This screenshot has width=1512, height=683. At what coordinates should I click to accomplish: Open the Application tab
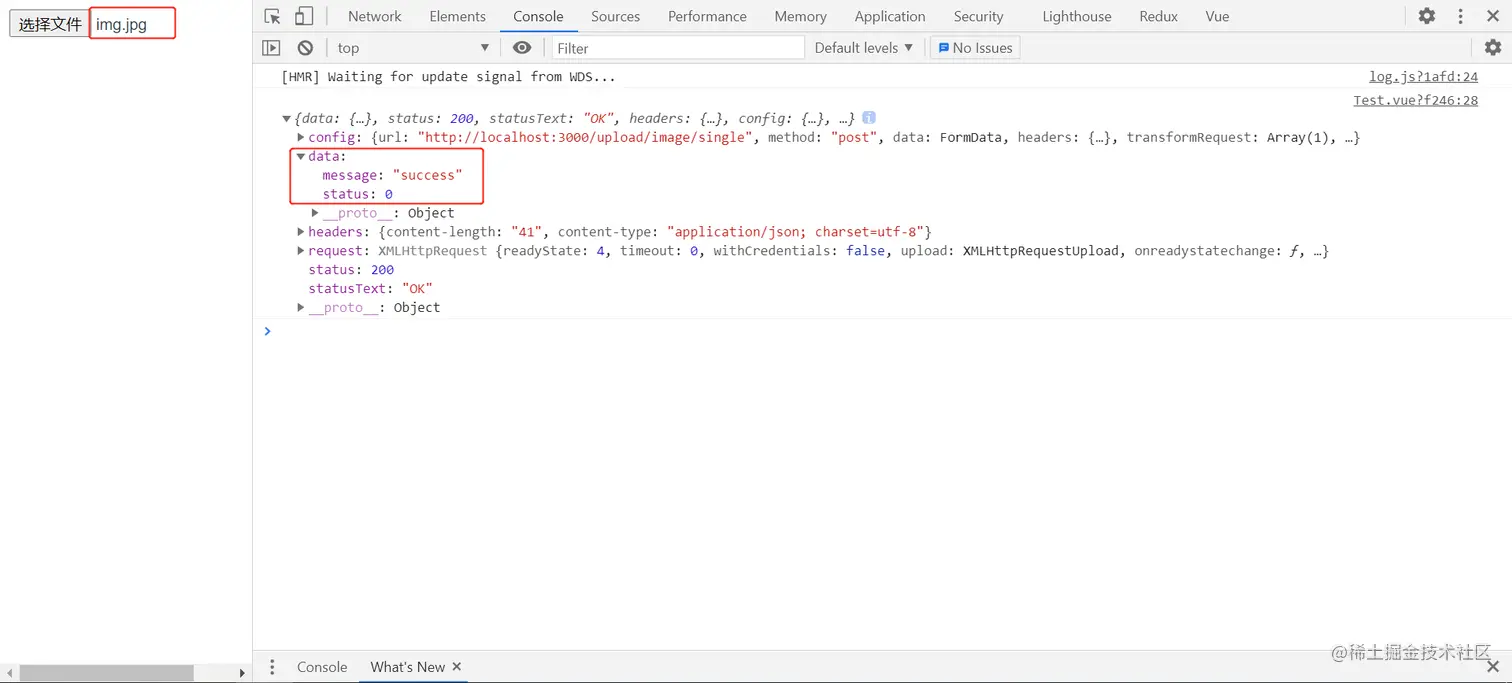tap(890, 16)
